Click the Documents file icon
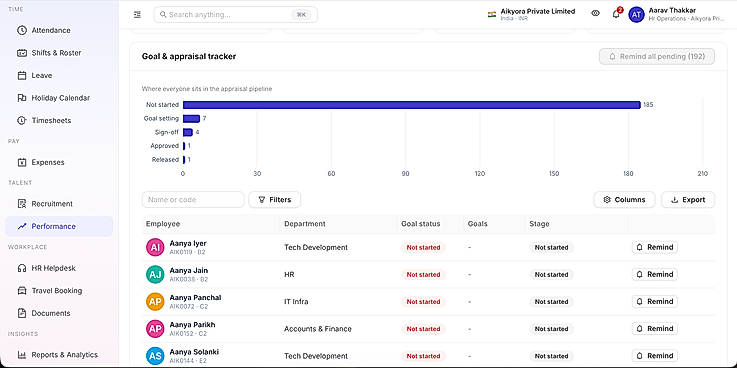The width and height of the screenshot is (737, 368). click(x=22, y=313)
